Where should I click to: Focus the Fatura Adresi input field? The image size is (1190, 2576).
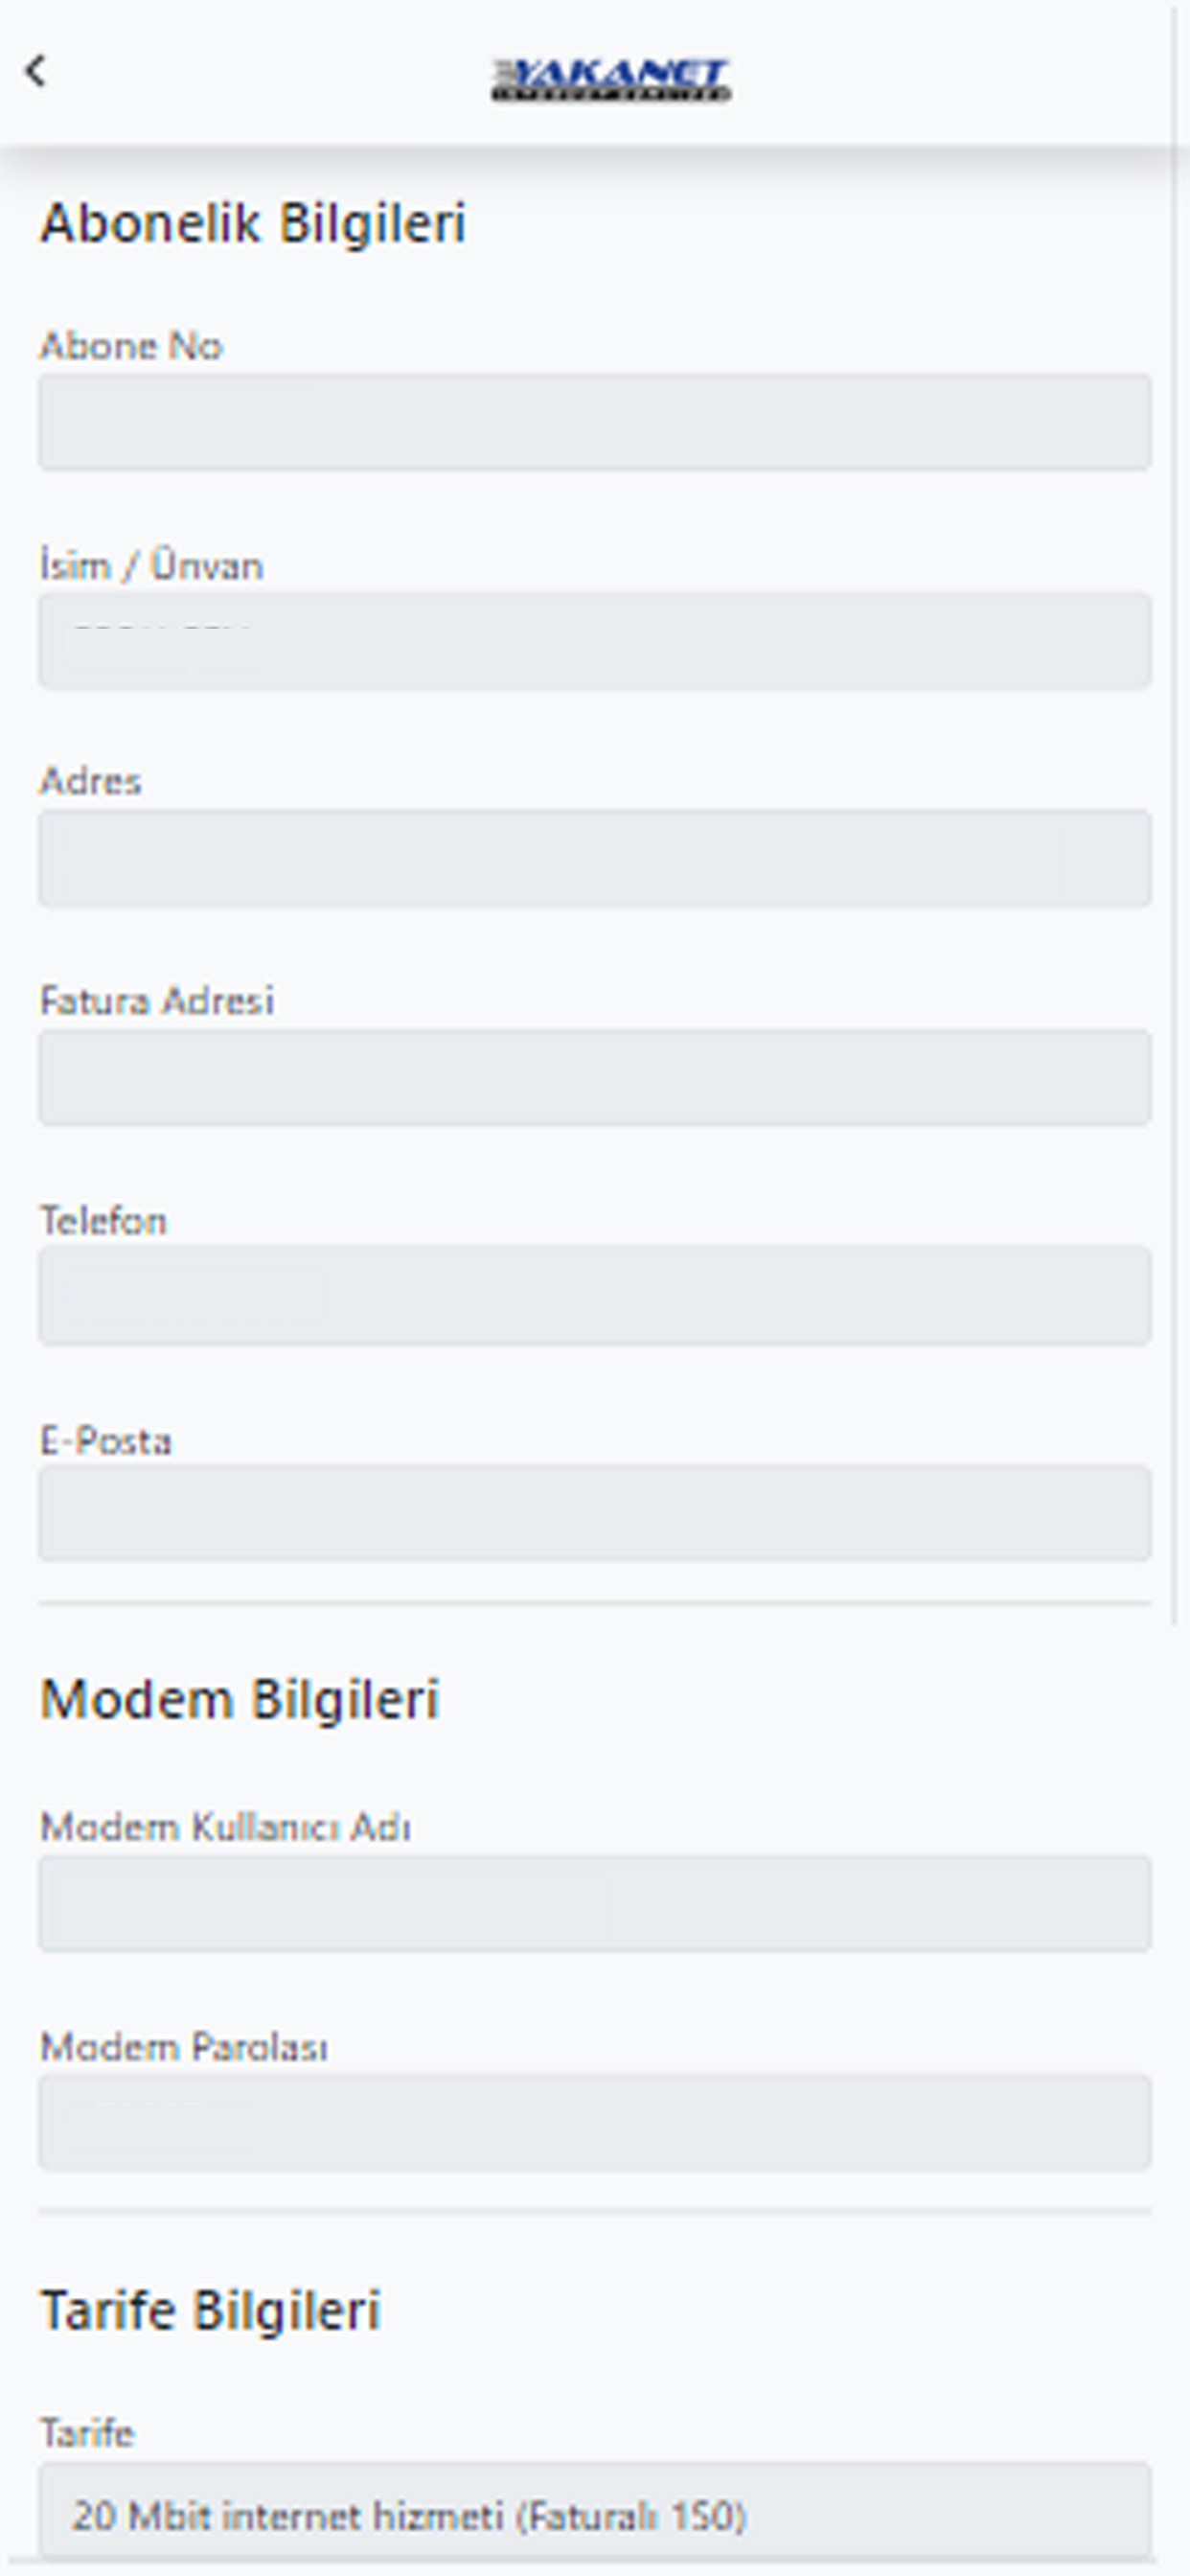(x=595, y=1078)
